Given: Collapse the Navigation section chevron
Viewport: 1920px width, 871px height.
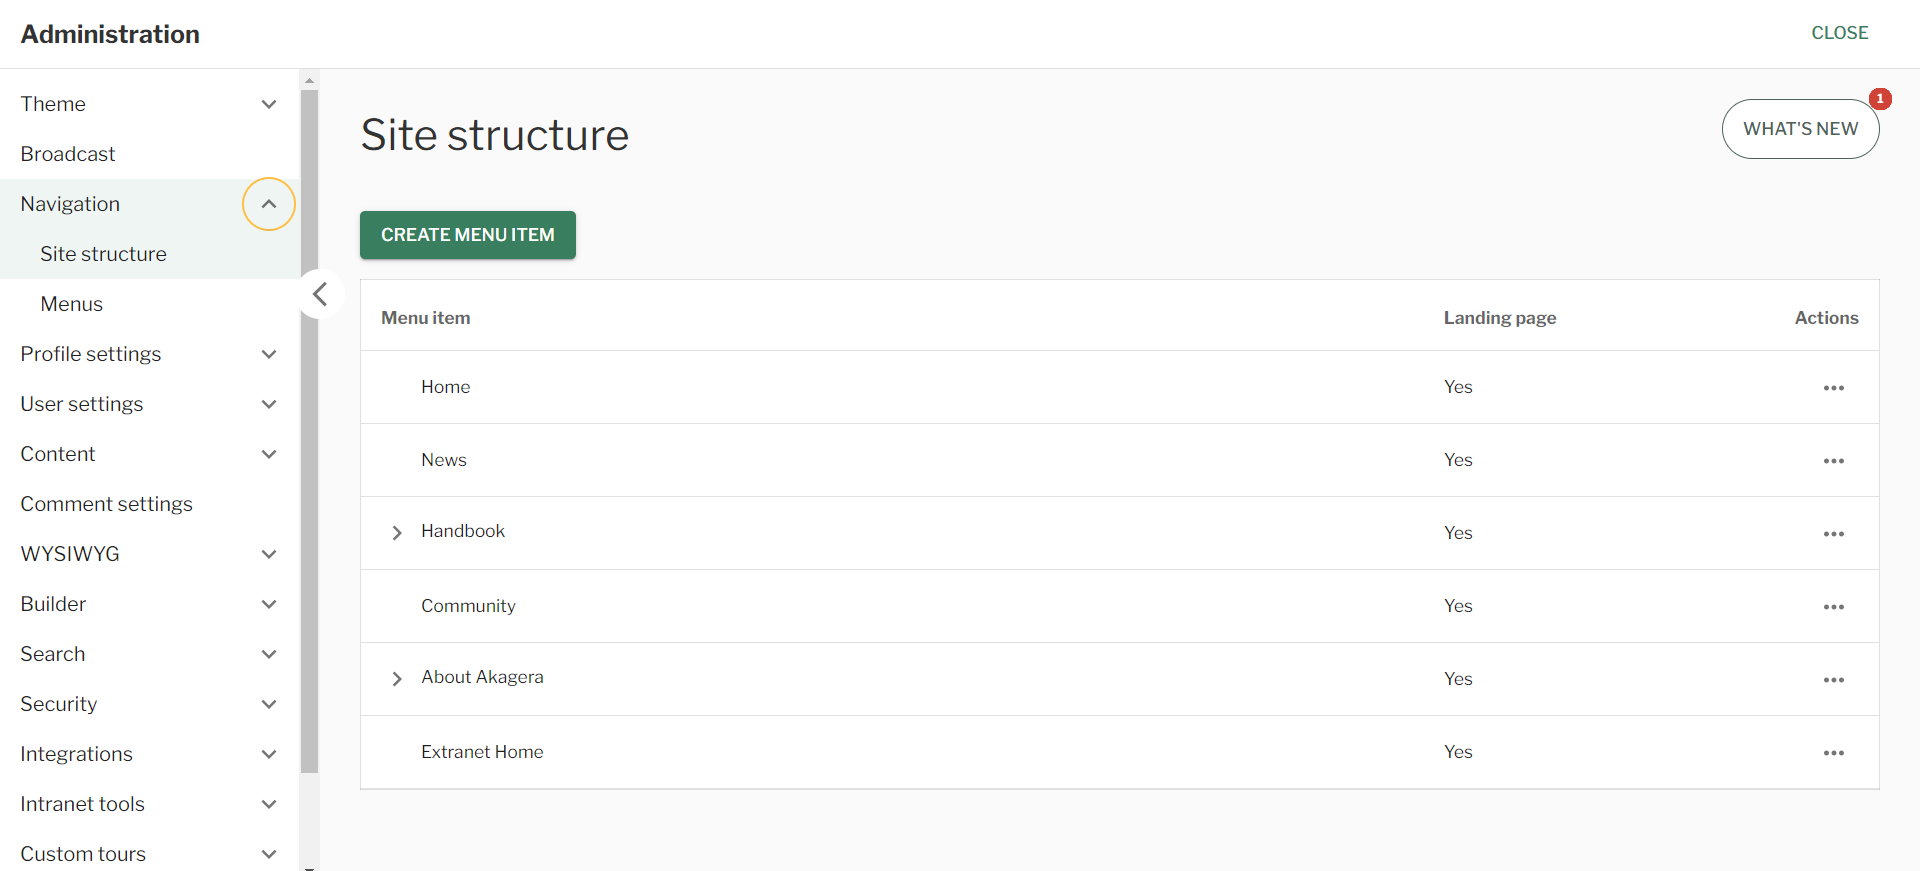Looking at the screenshot, I should [269, 204].
